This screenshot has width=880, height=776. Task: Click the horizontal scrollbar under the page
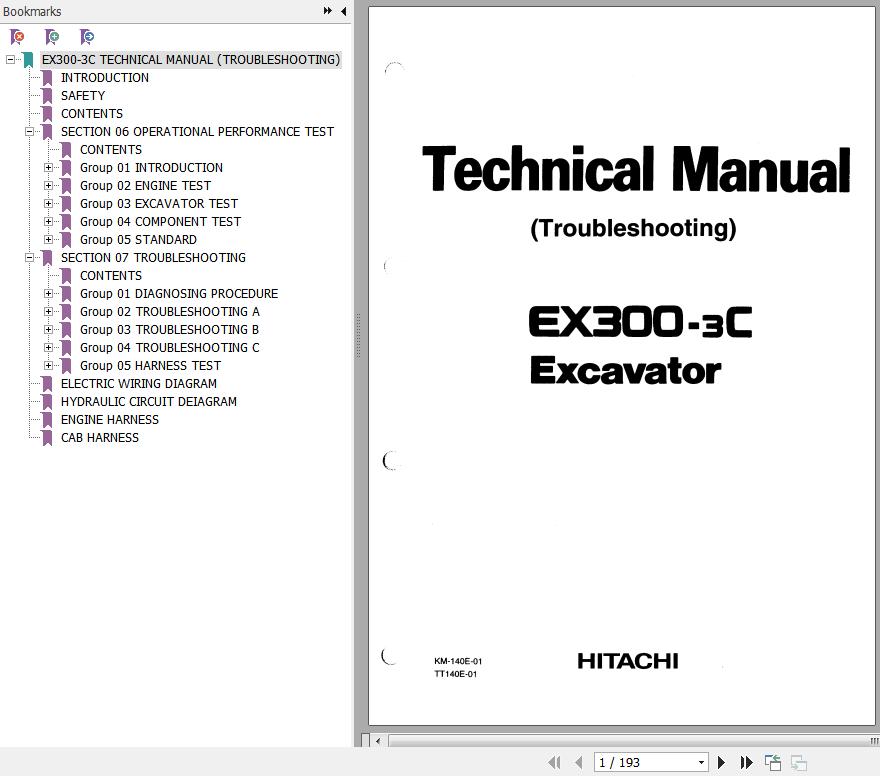[620, 741]
